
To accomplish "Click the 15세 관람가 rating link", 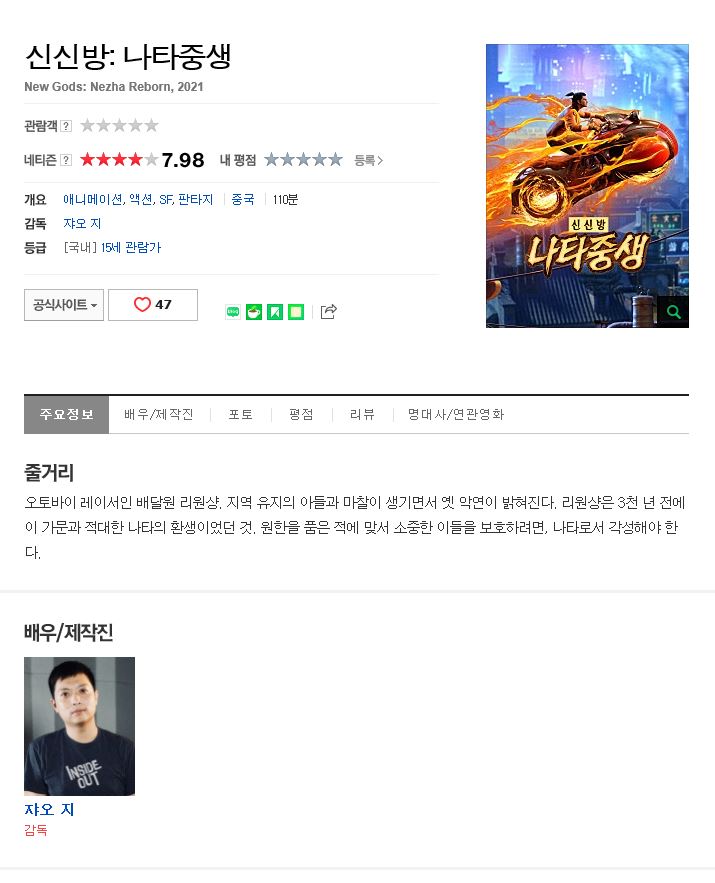I will [131, 248].
